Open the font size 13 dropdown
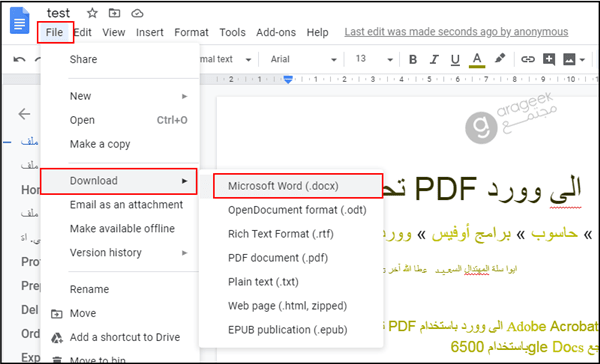This screenshot has height=364, width=600. 374,59
